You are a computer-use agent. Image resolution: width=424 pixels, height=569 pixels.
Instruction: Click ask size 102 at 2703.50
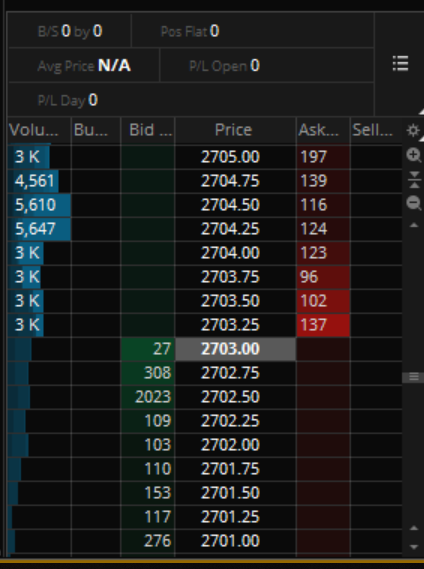click(323, 301)
